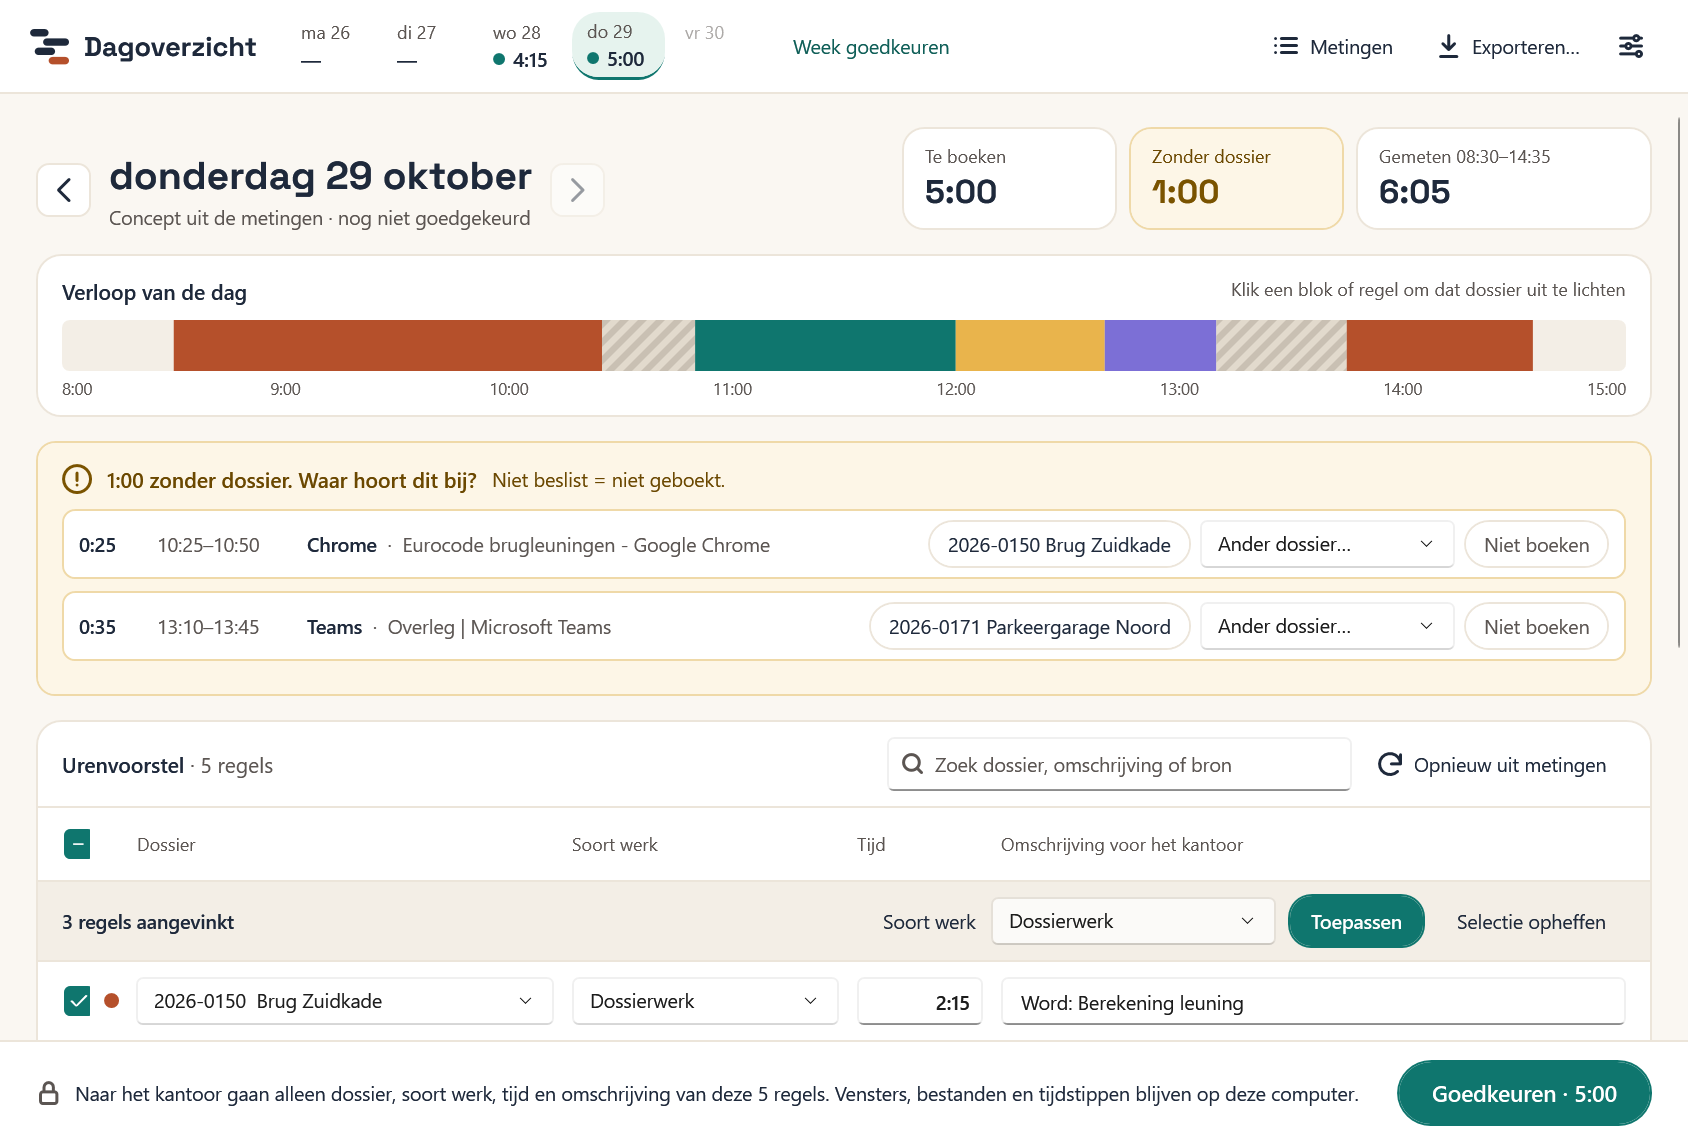
Task: Open Ander dossier dropdown for Teams row
Action: 1327,627
